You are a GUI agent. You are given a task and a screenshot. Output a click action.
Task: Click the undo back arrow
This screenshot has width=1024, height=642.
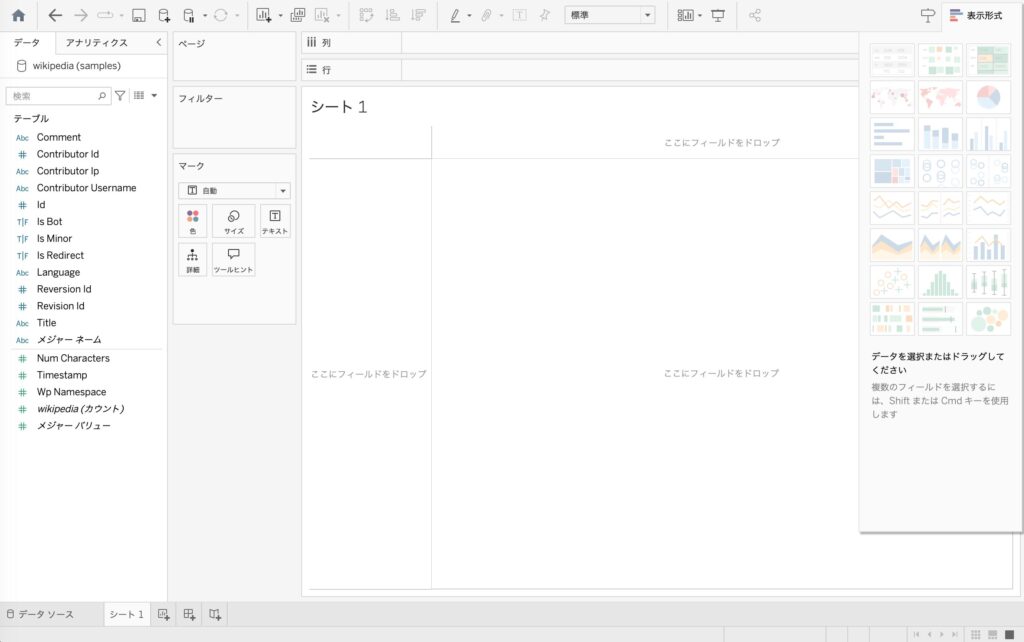pyautogui.click(x=56, y=15)
